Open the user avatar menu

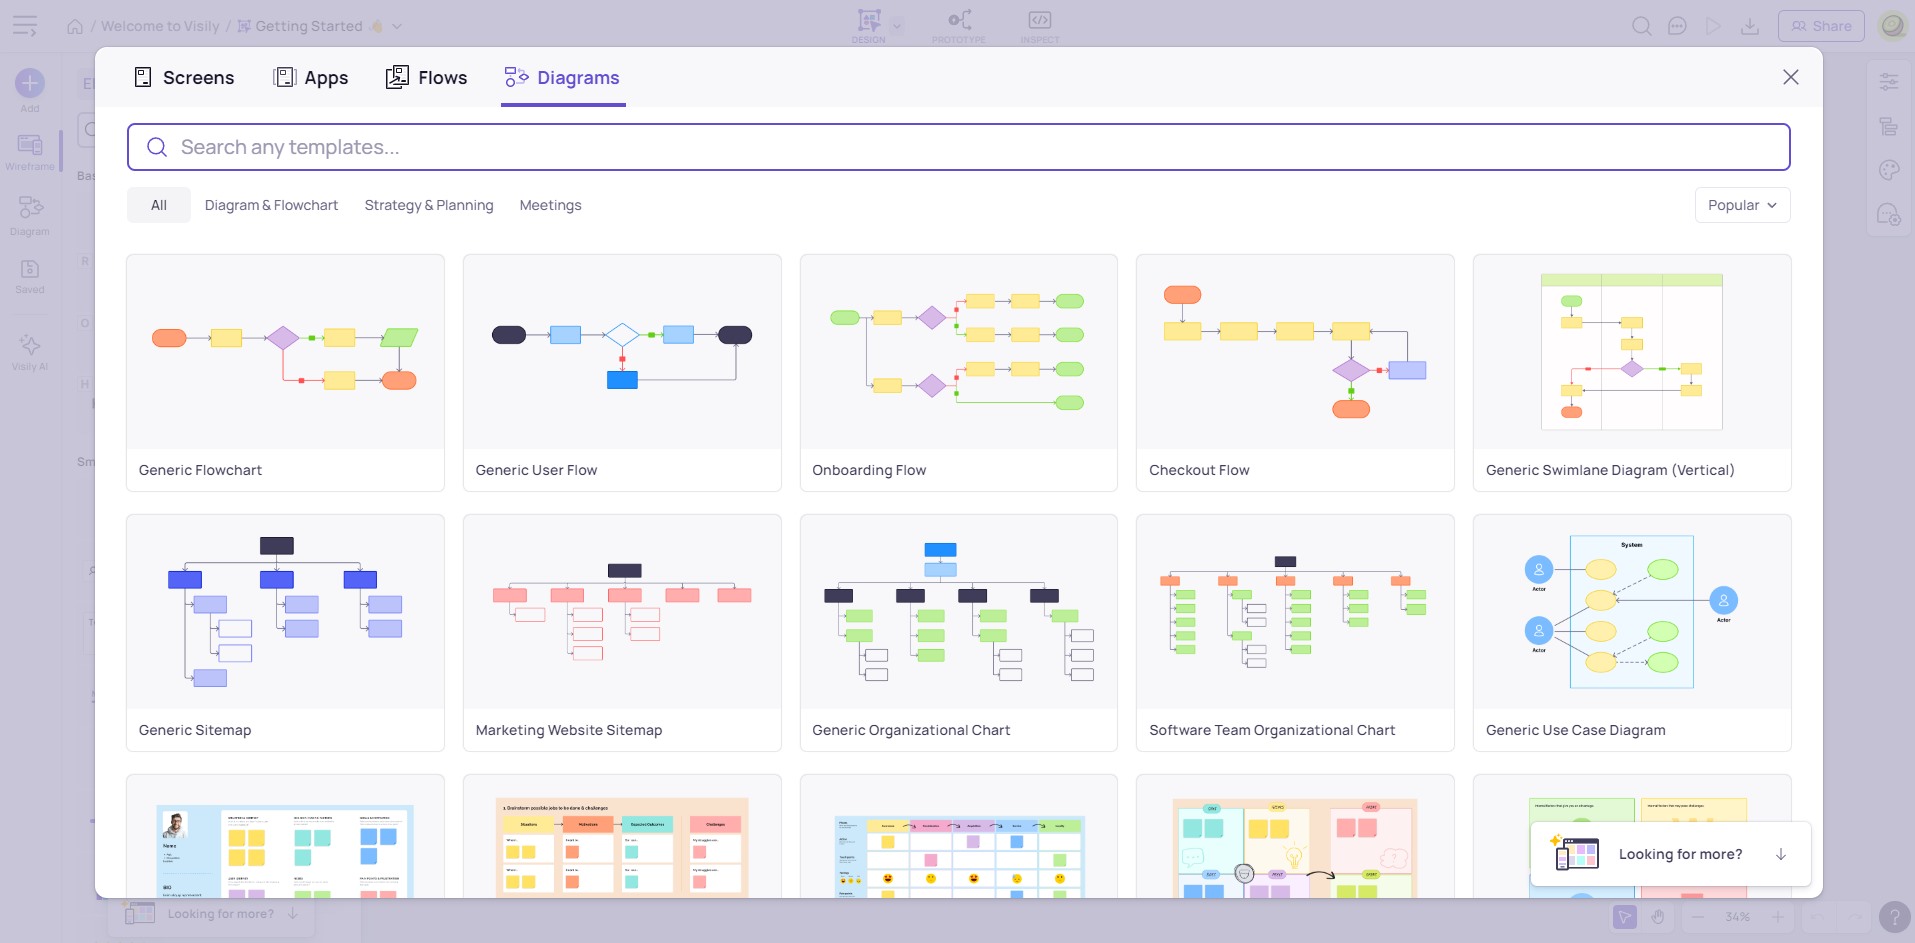(1892, 26)
